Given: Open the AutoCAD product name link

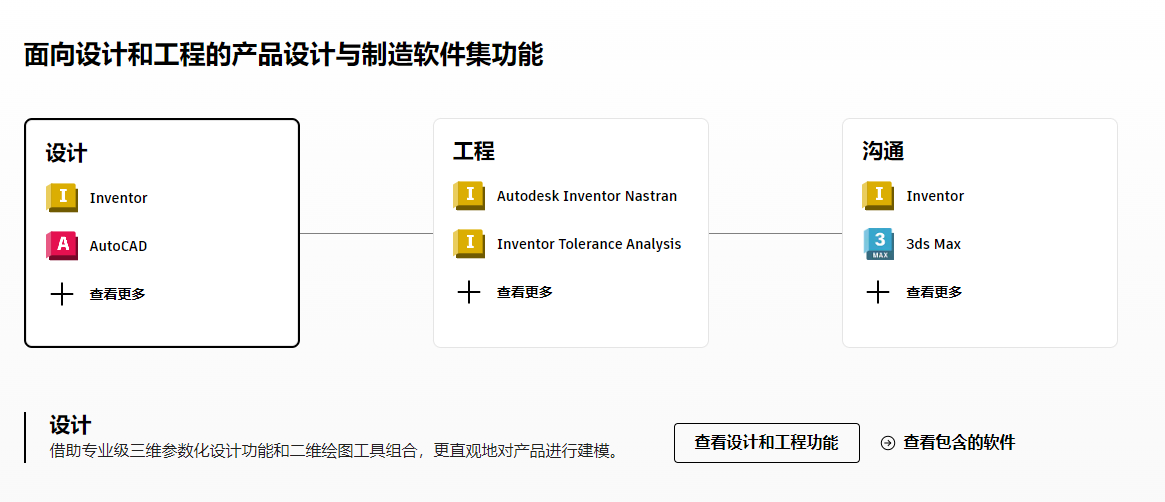Looking at the screenshot, I should point(118,246).
